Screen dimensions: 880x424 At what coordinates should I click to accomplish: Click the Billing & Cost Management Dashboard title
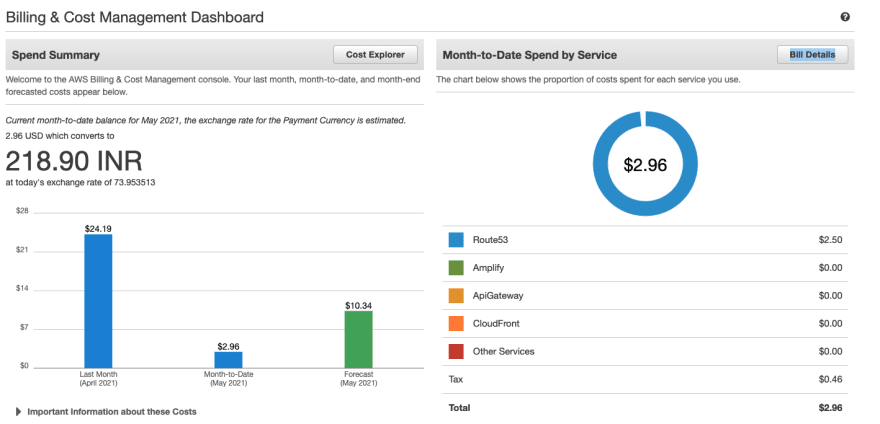[135, 17]
